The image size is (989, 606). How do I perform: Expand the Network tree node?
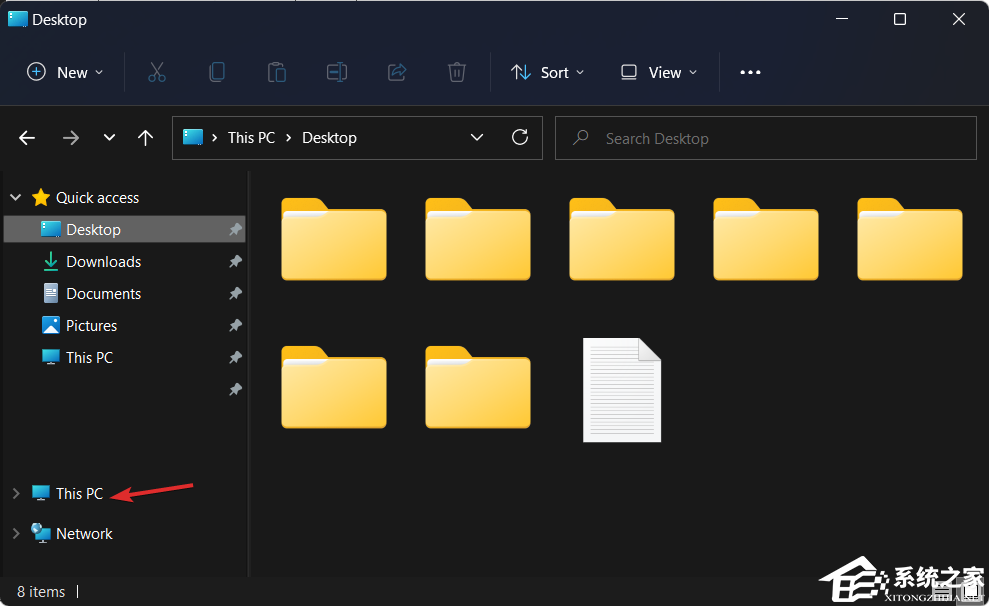[x=16, y=533]
